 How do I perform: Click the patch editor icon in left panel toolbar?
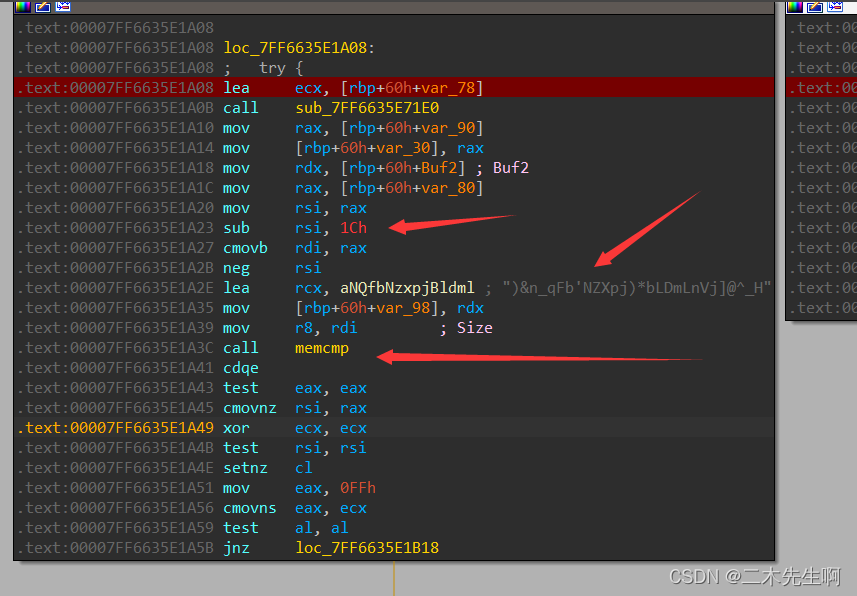(x=63, y=7)
